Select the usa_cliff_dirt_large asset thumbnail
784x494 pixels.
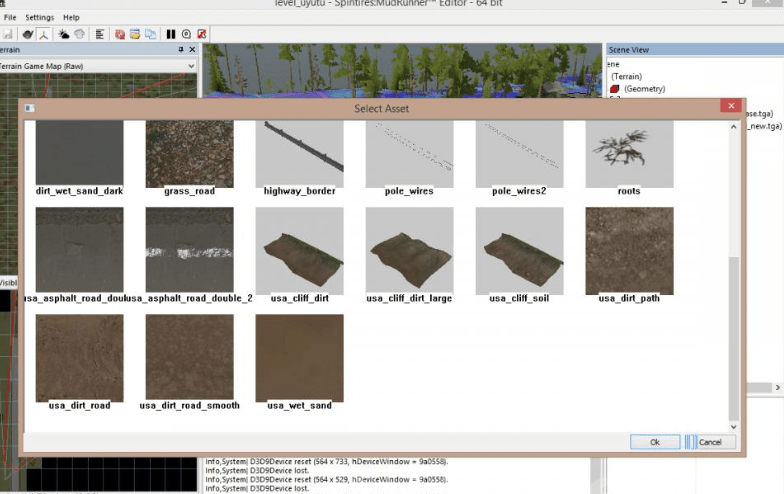[409, 250]
